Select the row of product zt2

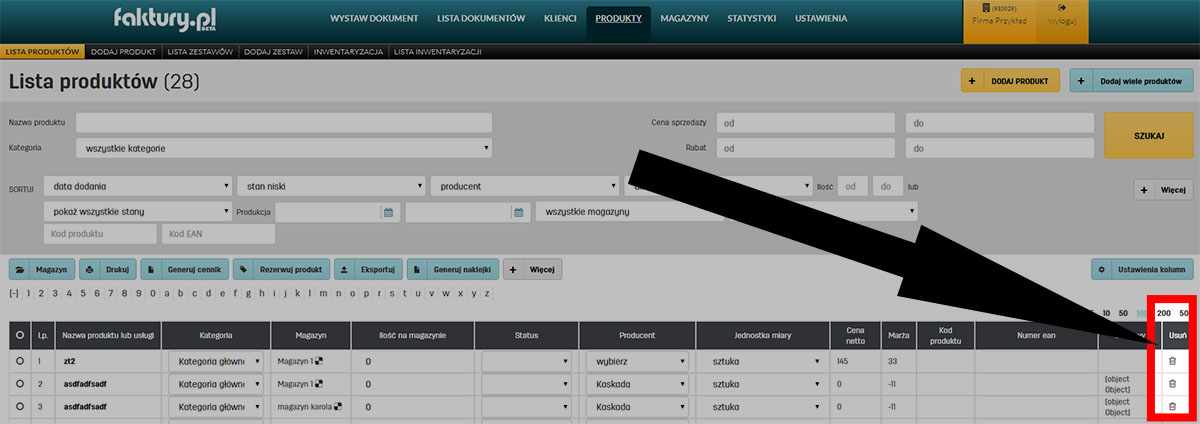pos(20,360)
